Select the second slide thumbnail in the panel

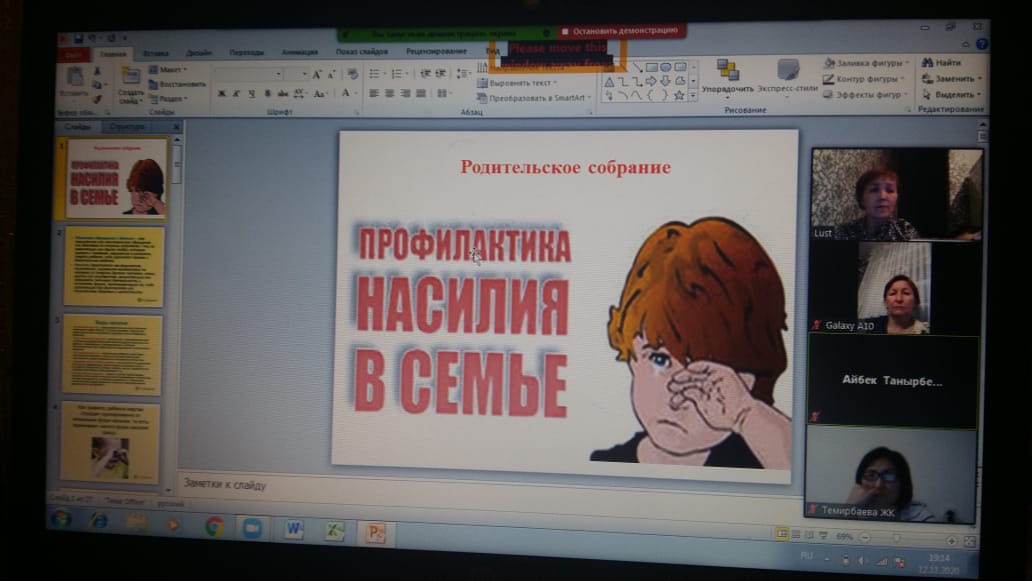click(114, 266)
